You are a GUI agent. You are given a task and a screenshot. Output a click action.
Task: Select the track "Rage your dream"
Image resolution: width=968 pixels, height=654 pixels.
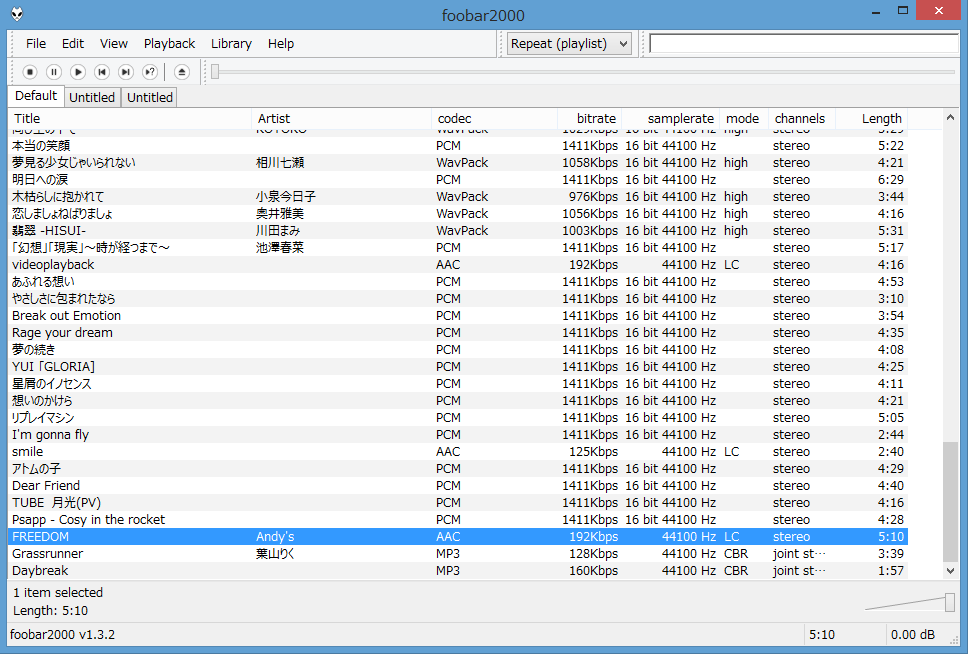pos(457,333)
